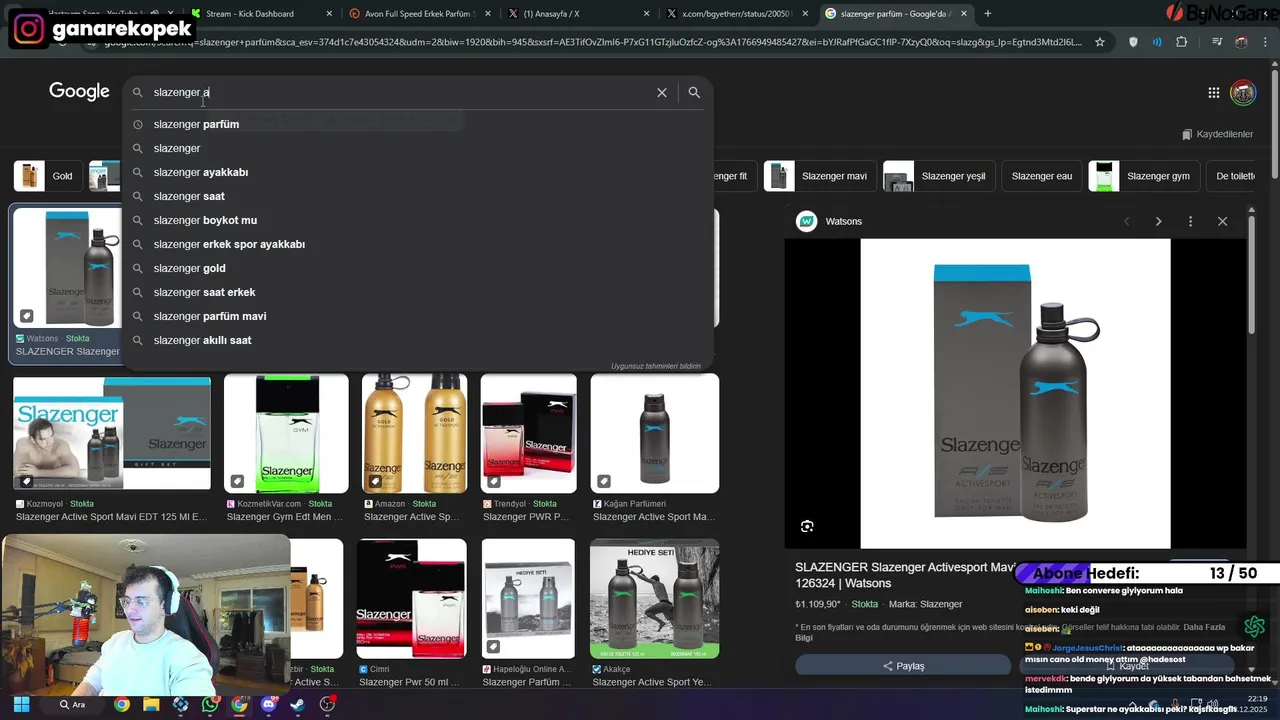This screenshot has width=1280, height=720.
Task: Filter images by Slazenger gym chip
Action: pos(1144,176)
